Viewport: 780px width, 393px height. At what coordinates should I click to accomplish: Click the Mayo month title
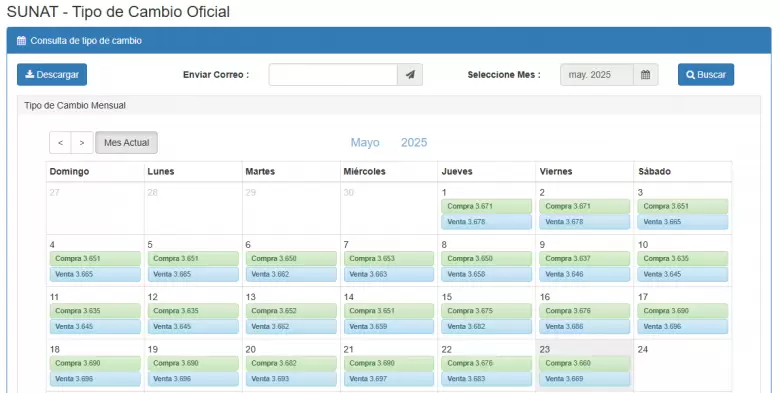[365, 143]
